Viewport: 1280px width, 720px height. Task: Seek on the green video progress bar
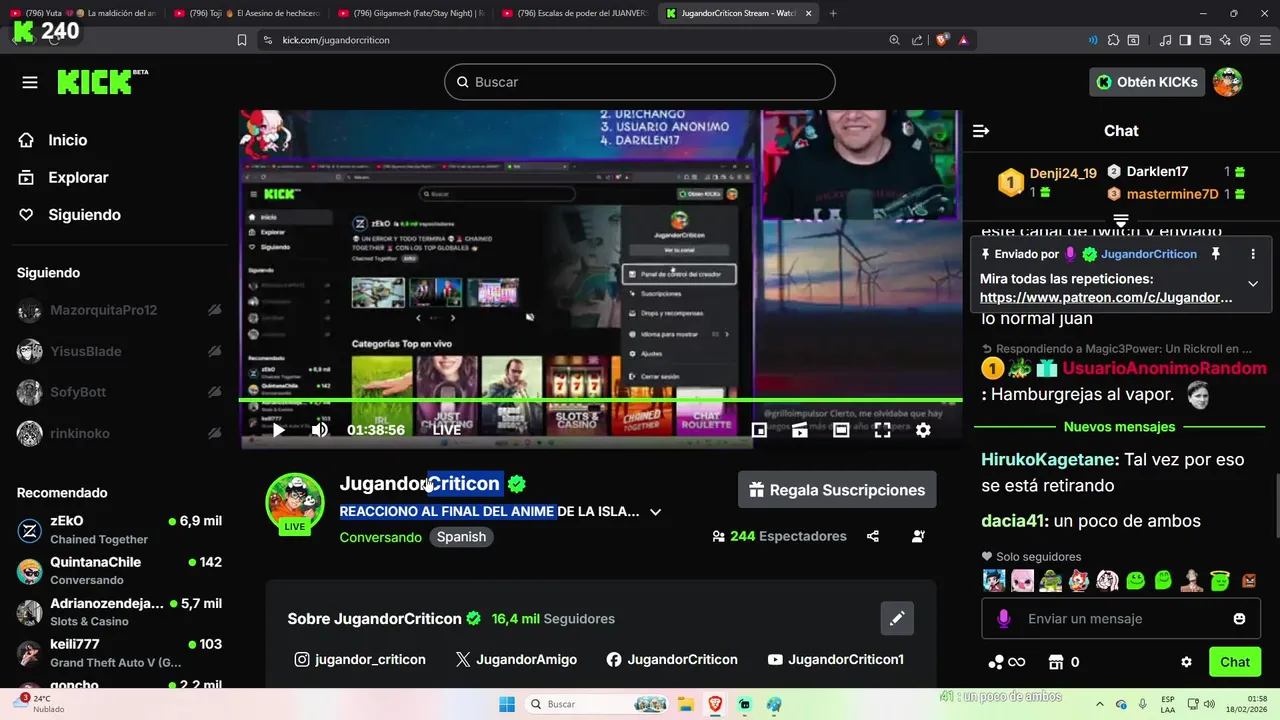coord(600,400)
